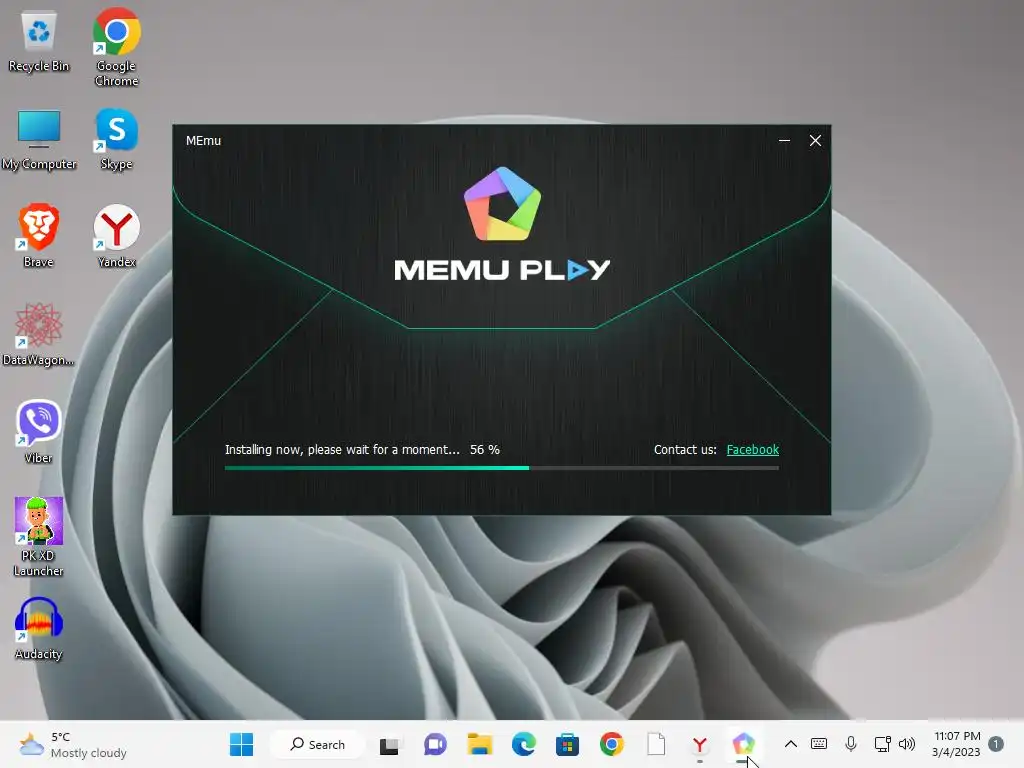Viewport: 1024px width, 768px height.
Task: Click the MEMU PLAY wordmark text
Action: (502, 270)
